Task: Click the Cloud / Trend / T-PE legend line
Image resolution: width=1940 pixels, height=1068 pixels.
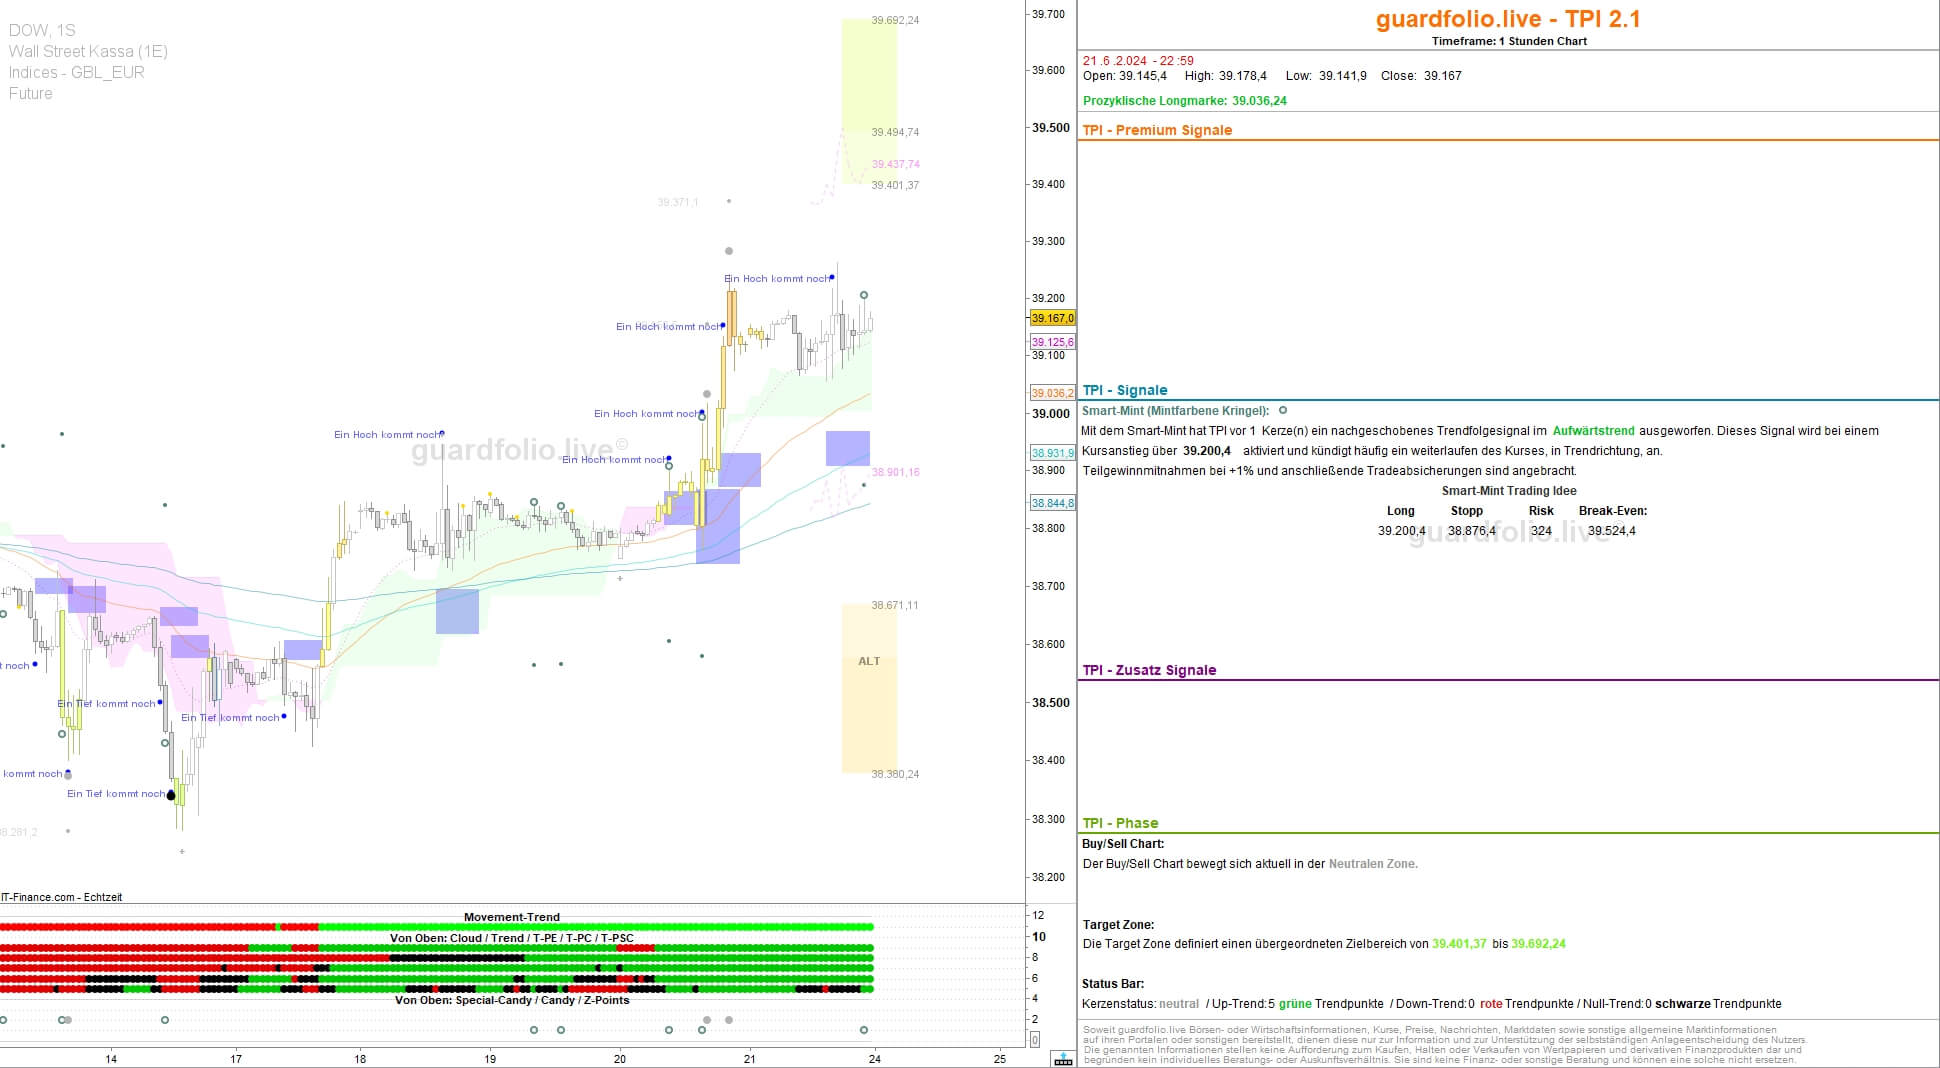Action: coord(512,938)
